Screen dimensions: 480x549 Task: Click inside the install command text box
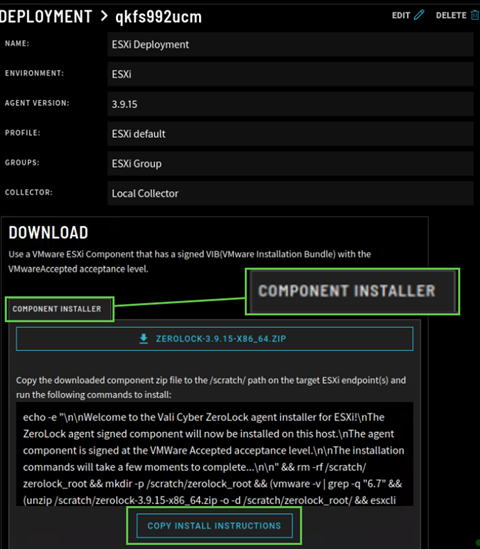click(x=215, y=454)
